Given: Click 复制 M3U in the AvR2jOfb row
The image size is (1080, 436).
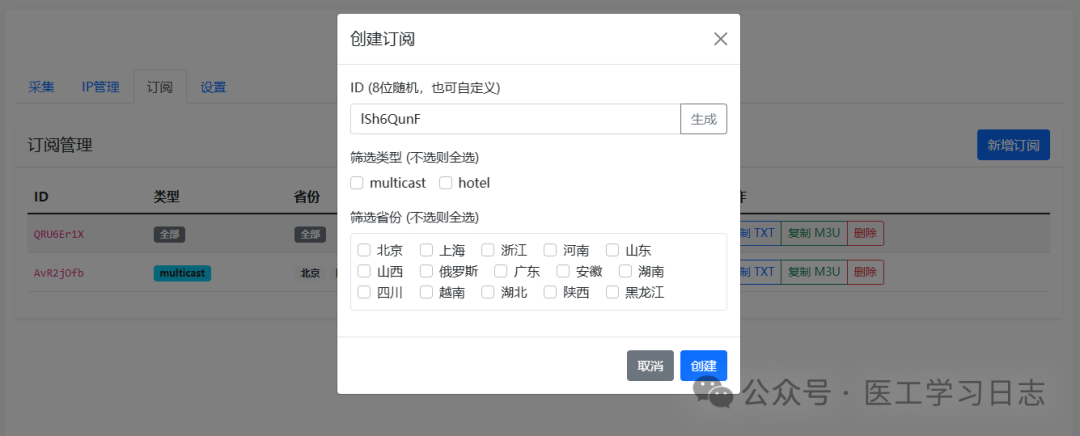Looking at the screenshot, I should tap(814, 272).
